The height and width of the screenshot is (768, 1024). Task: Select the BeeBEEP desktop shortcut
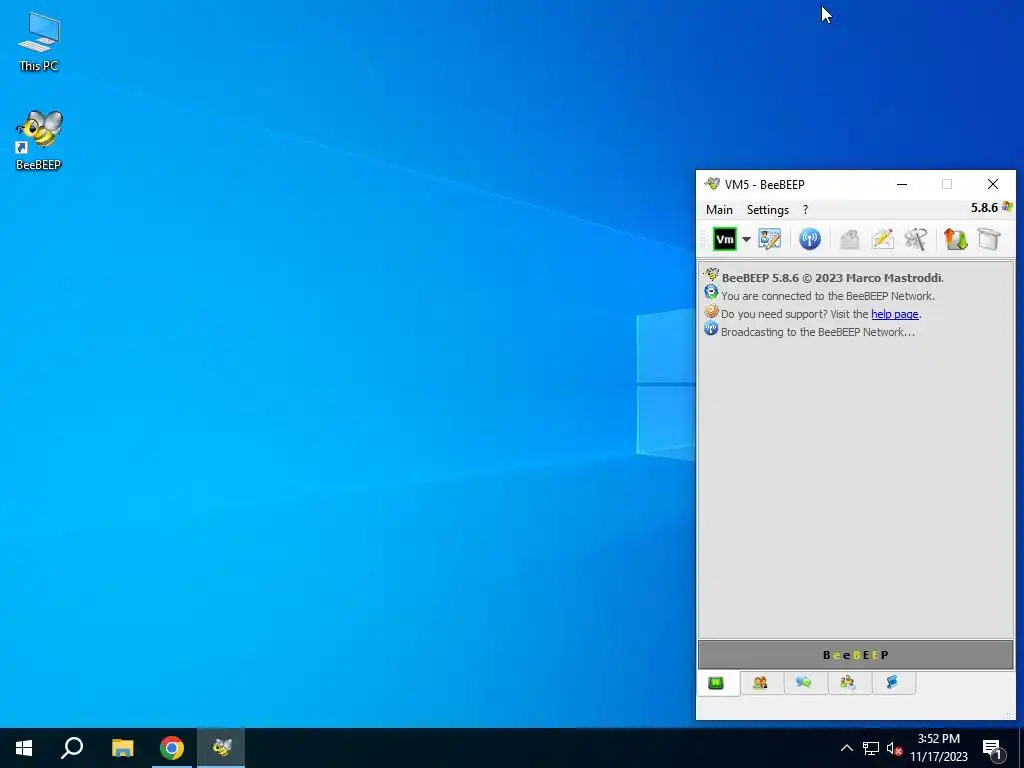pos(39,140)
